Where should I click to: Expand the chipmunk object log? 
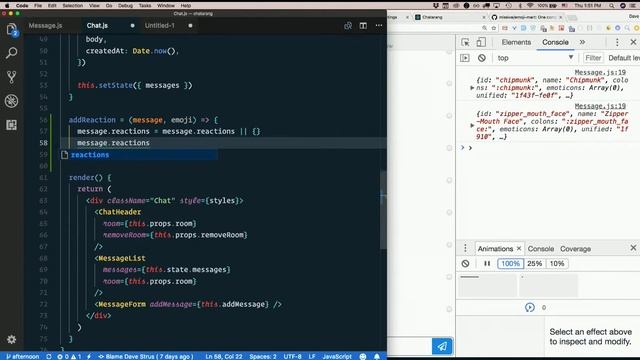click(472, 88)
